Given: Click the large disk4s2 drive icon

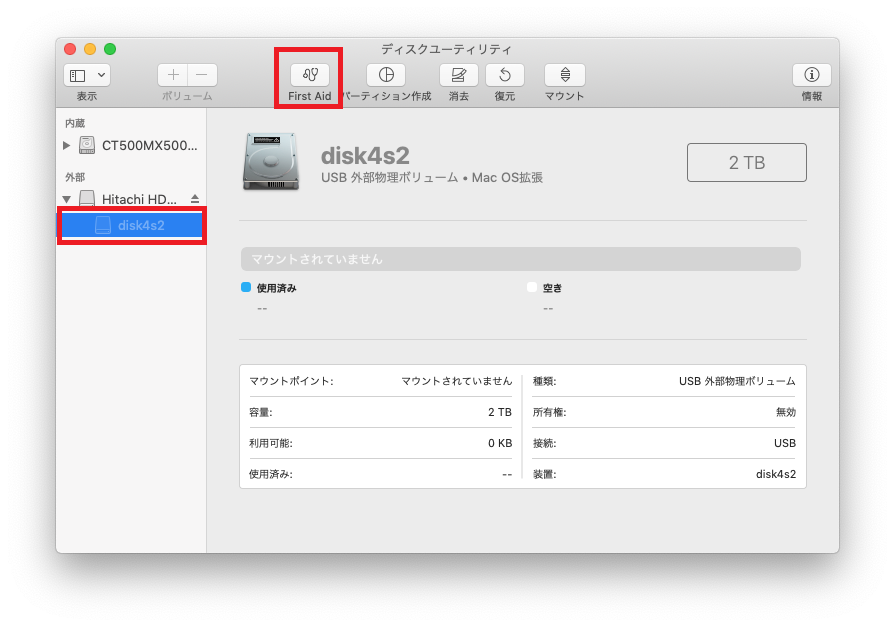Looking at the screenshot, I should click(271, 162).
